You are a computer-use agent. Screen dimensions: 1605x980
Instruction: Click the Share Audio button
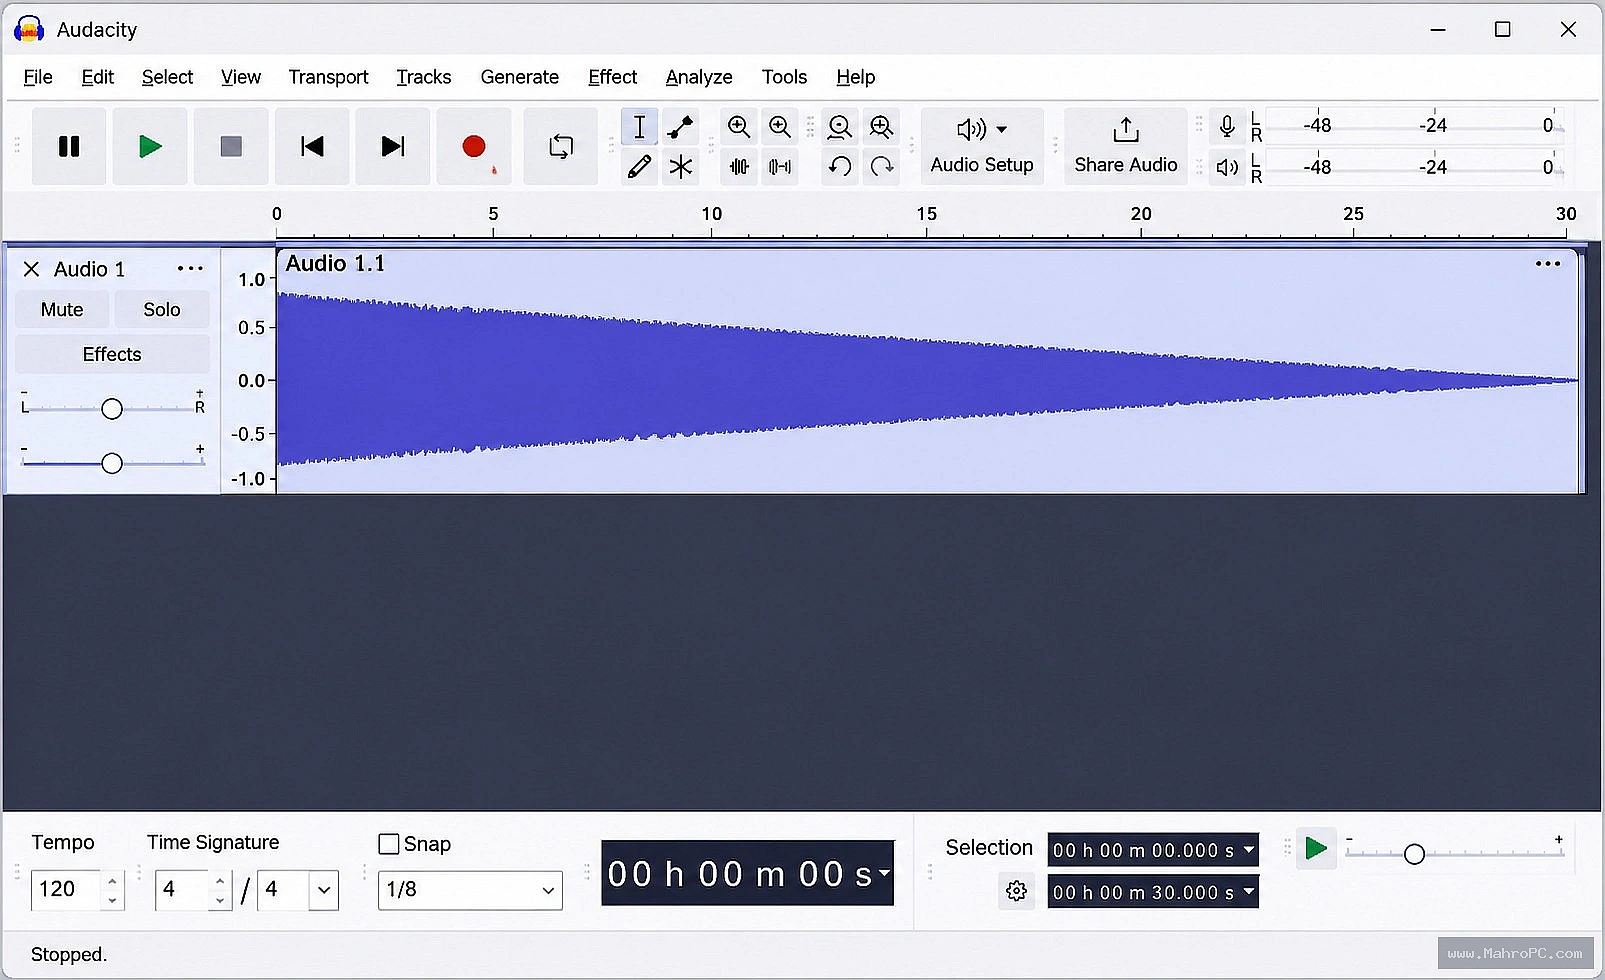pos(1126,147)
